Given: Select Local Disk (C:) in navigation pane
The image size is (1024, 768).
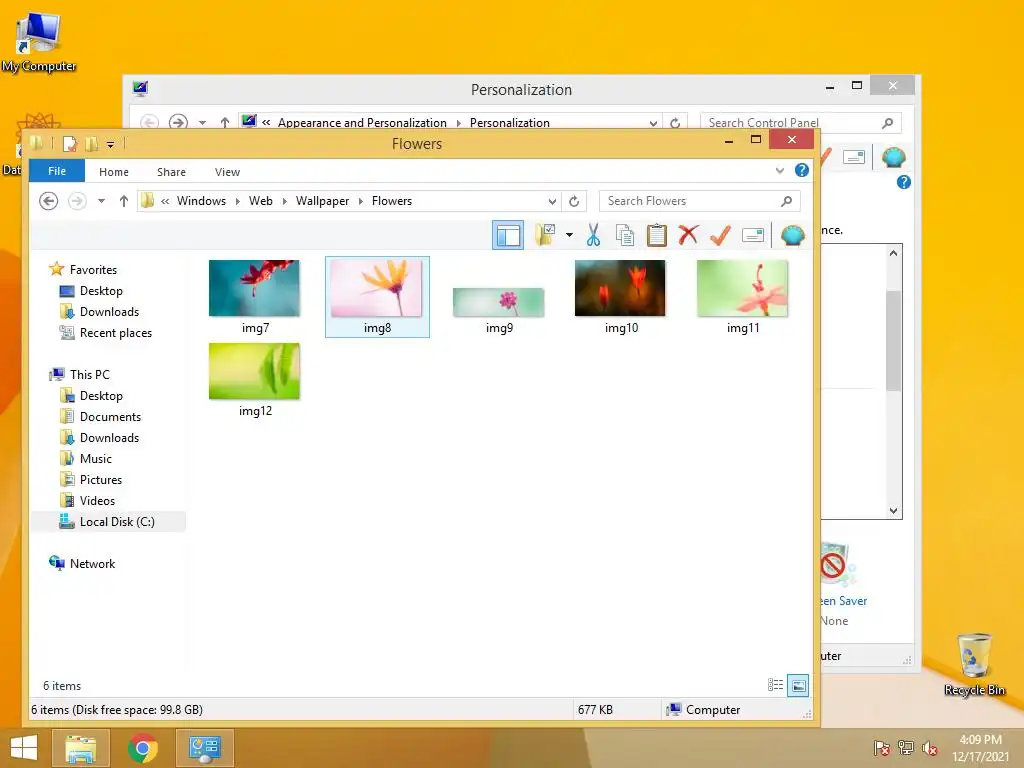Looking at the screenshot, I should [108, 522].
